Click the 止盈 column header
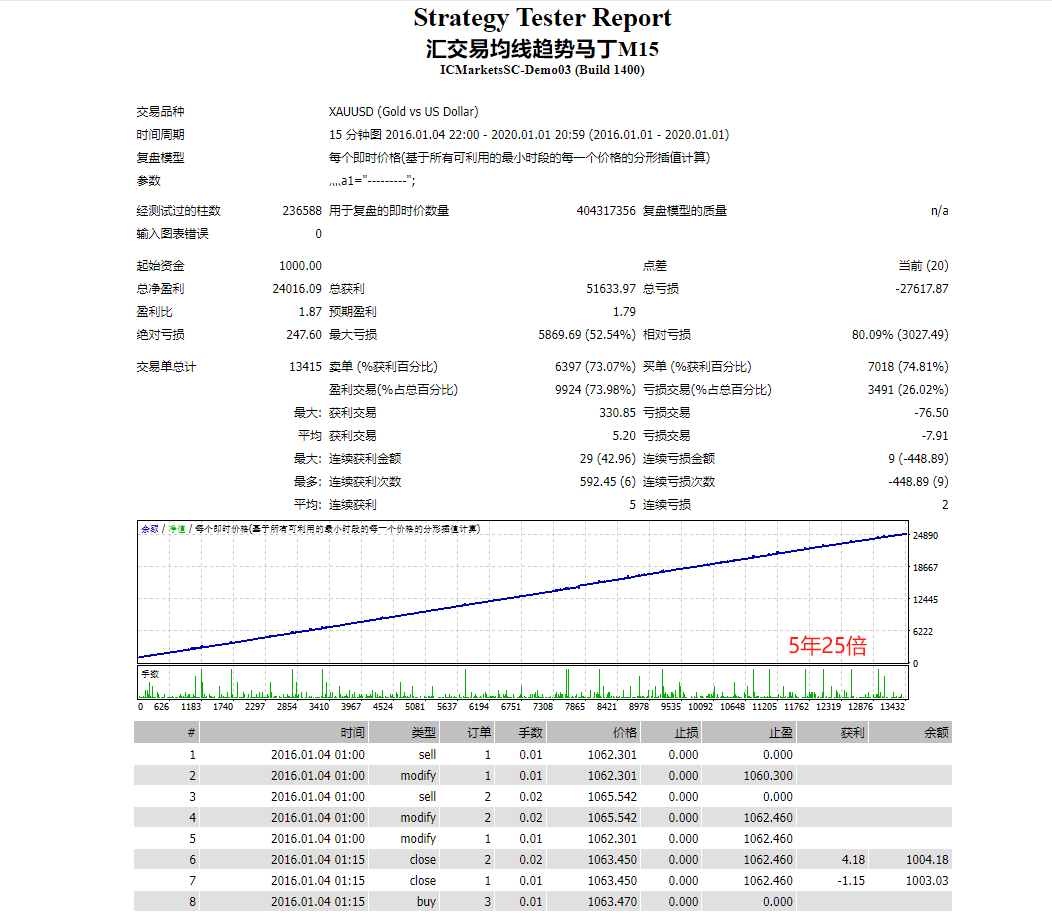The width and height of the screenshot is (1052, 916). tap(749, 732)
